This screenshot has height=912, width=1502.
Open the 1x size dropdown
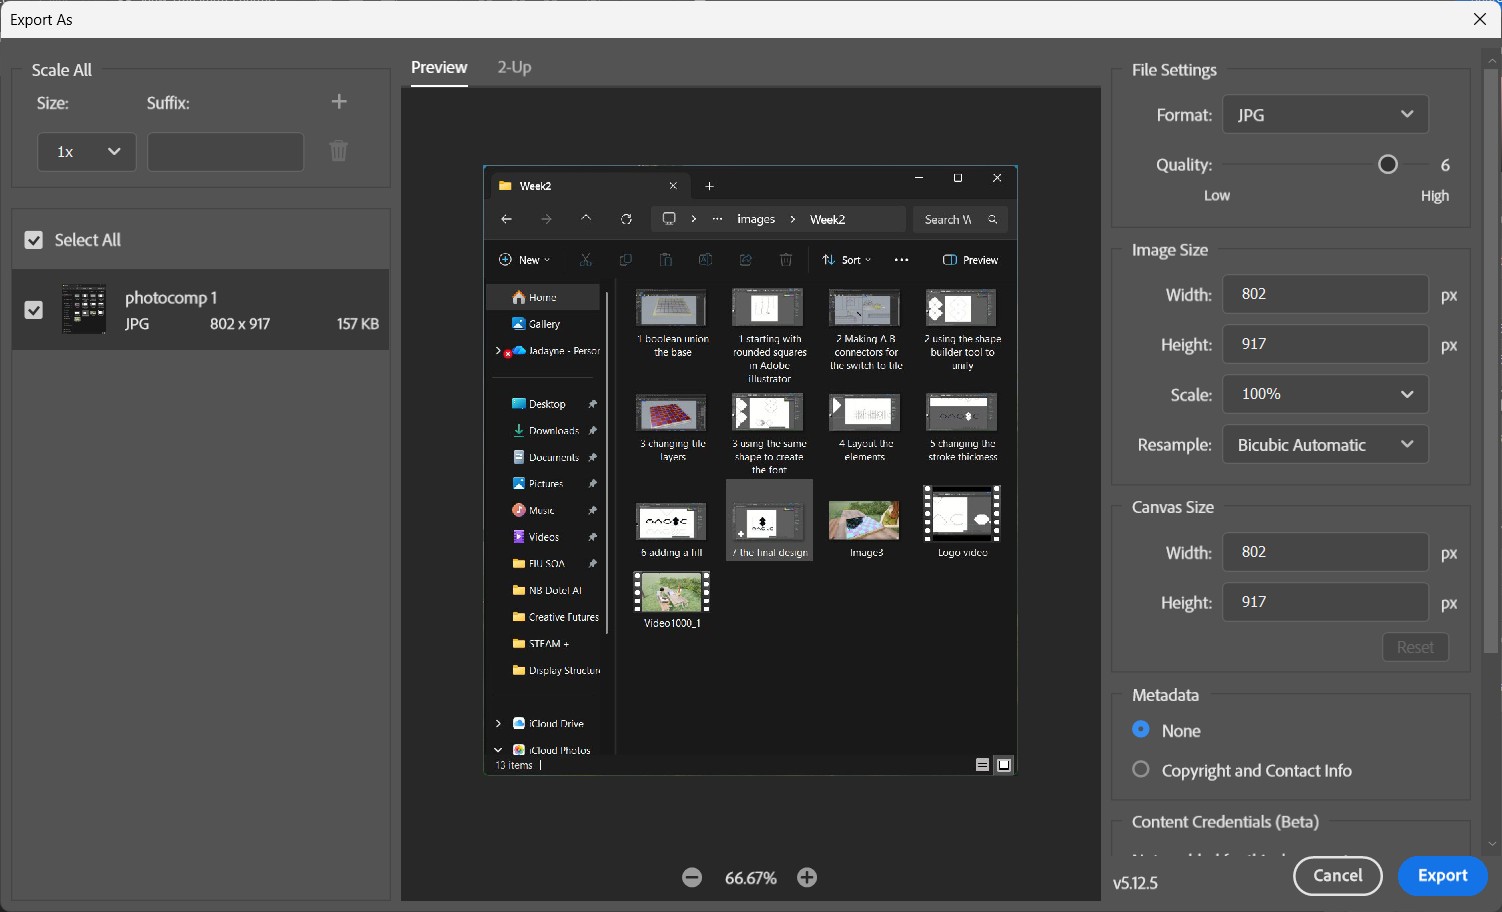tap(87, 152)
